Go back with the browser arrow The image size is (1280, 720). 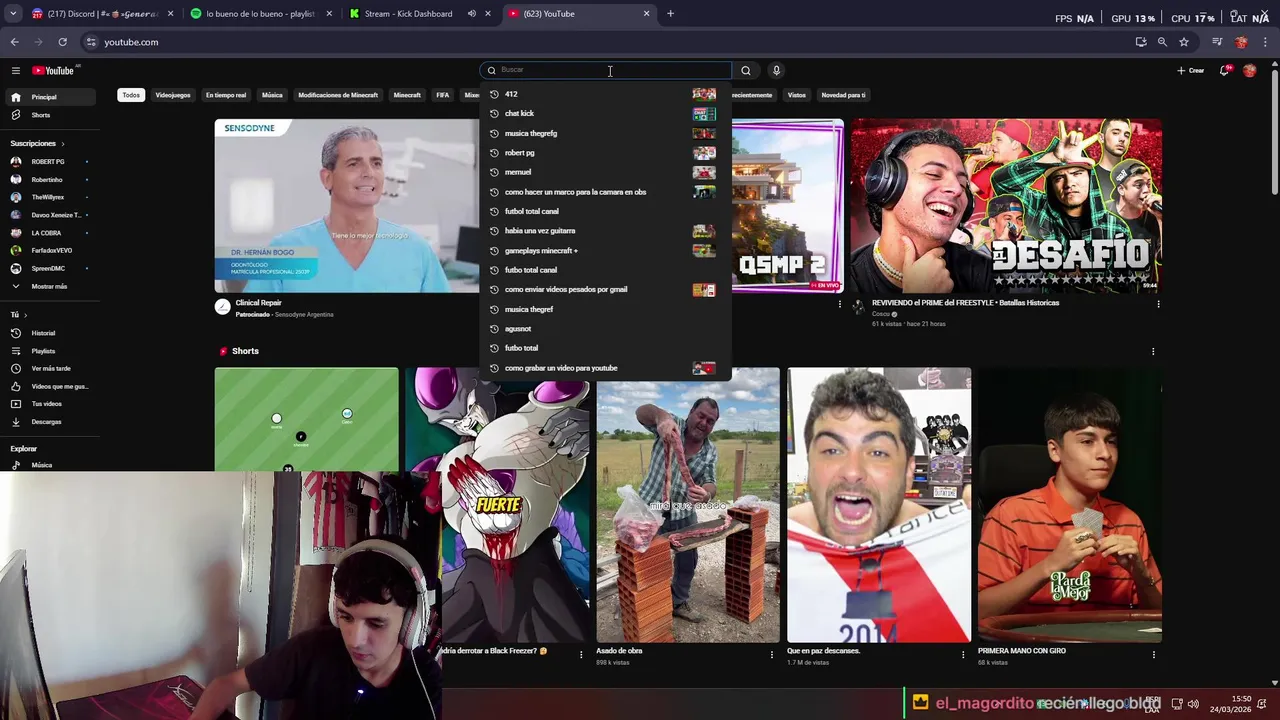[14, 42]
